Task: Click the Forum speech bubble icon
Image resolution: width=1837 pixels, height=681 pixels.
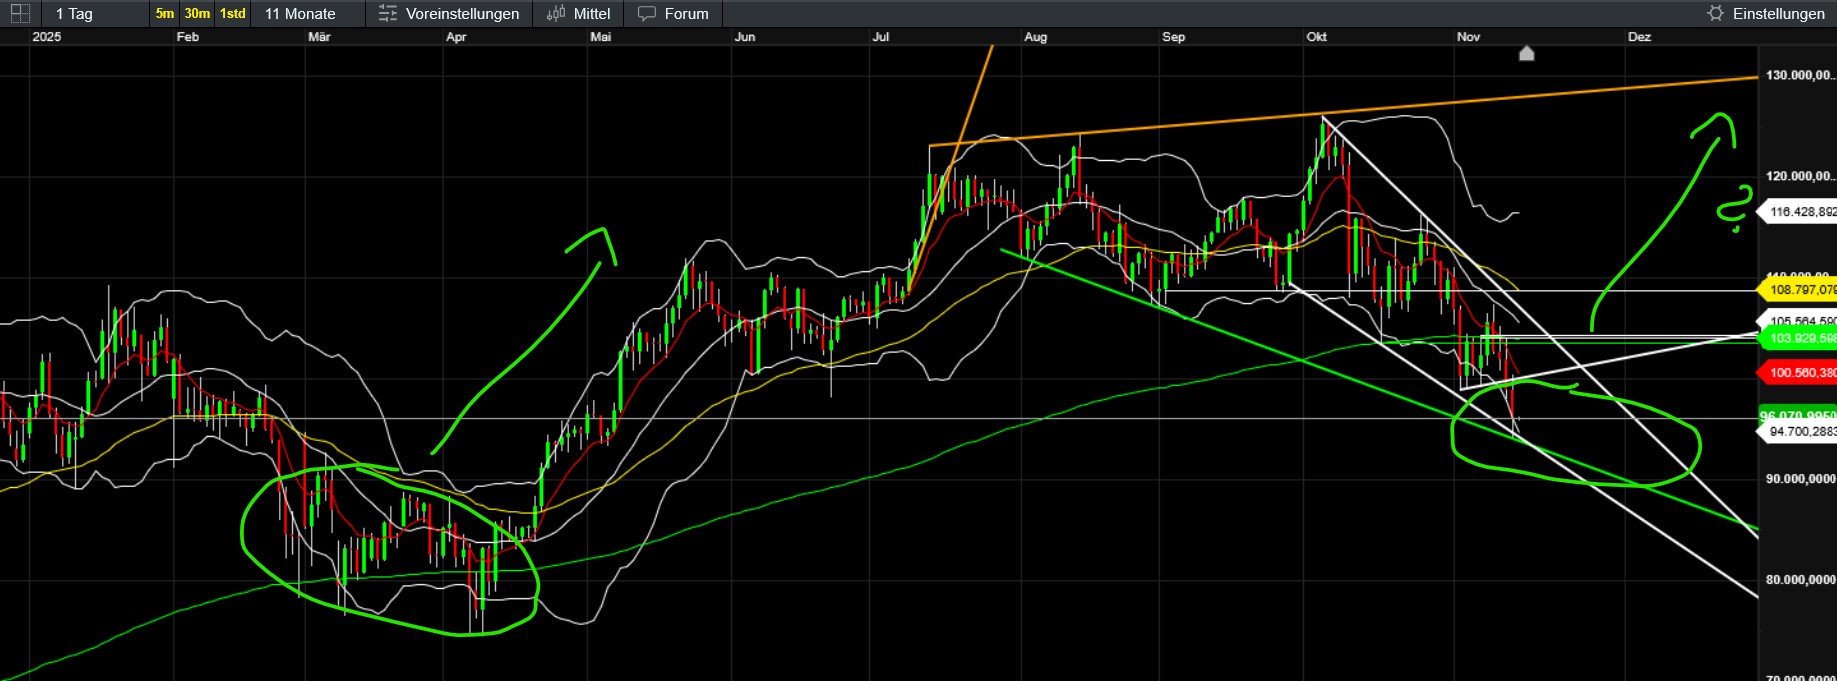Action: tap(647, 14)
